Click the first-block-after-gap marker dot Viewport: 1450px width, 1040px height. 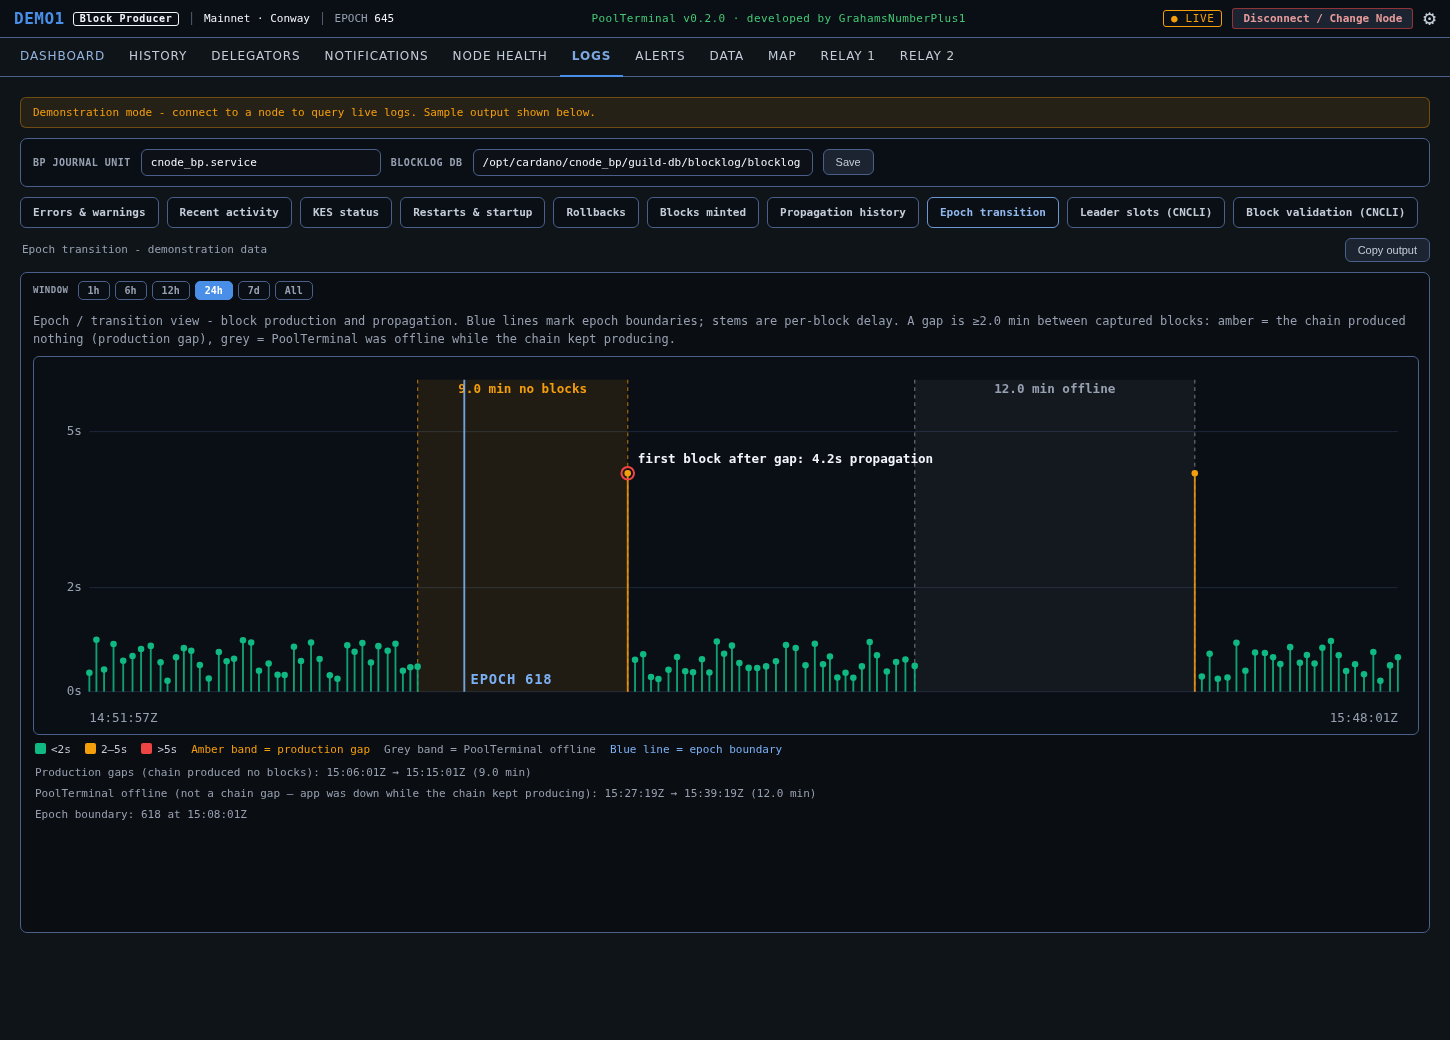coord(628,473)
